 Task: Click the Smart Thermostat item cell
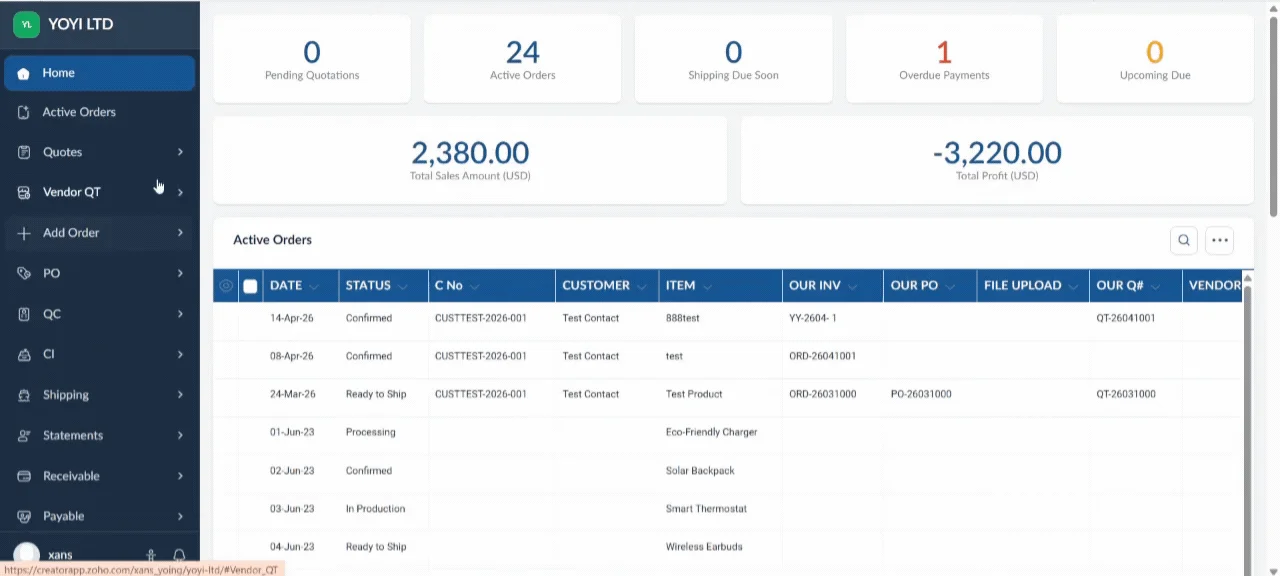coord(706,509)
